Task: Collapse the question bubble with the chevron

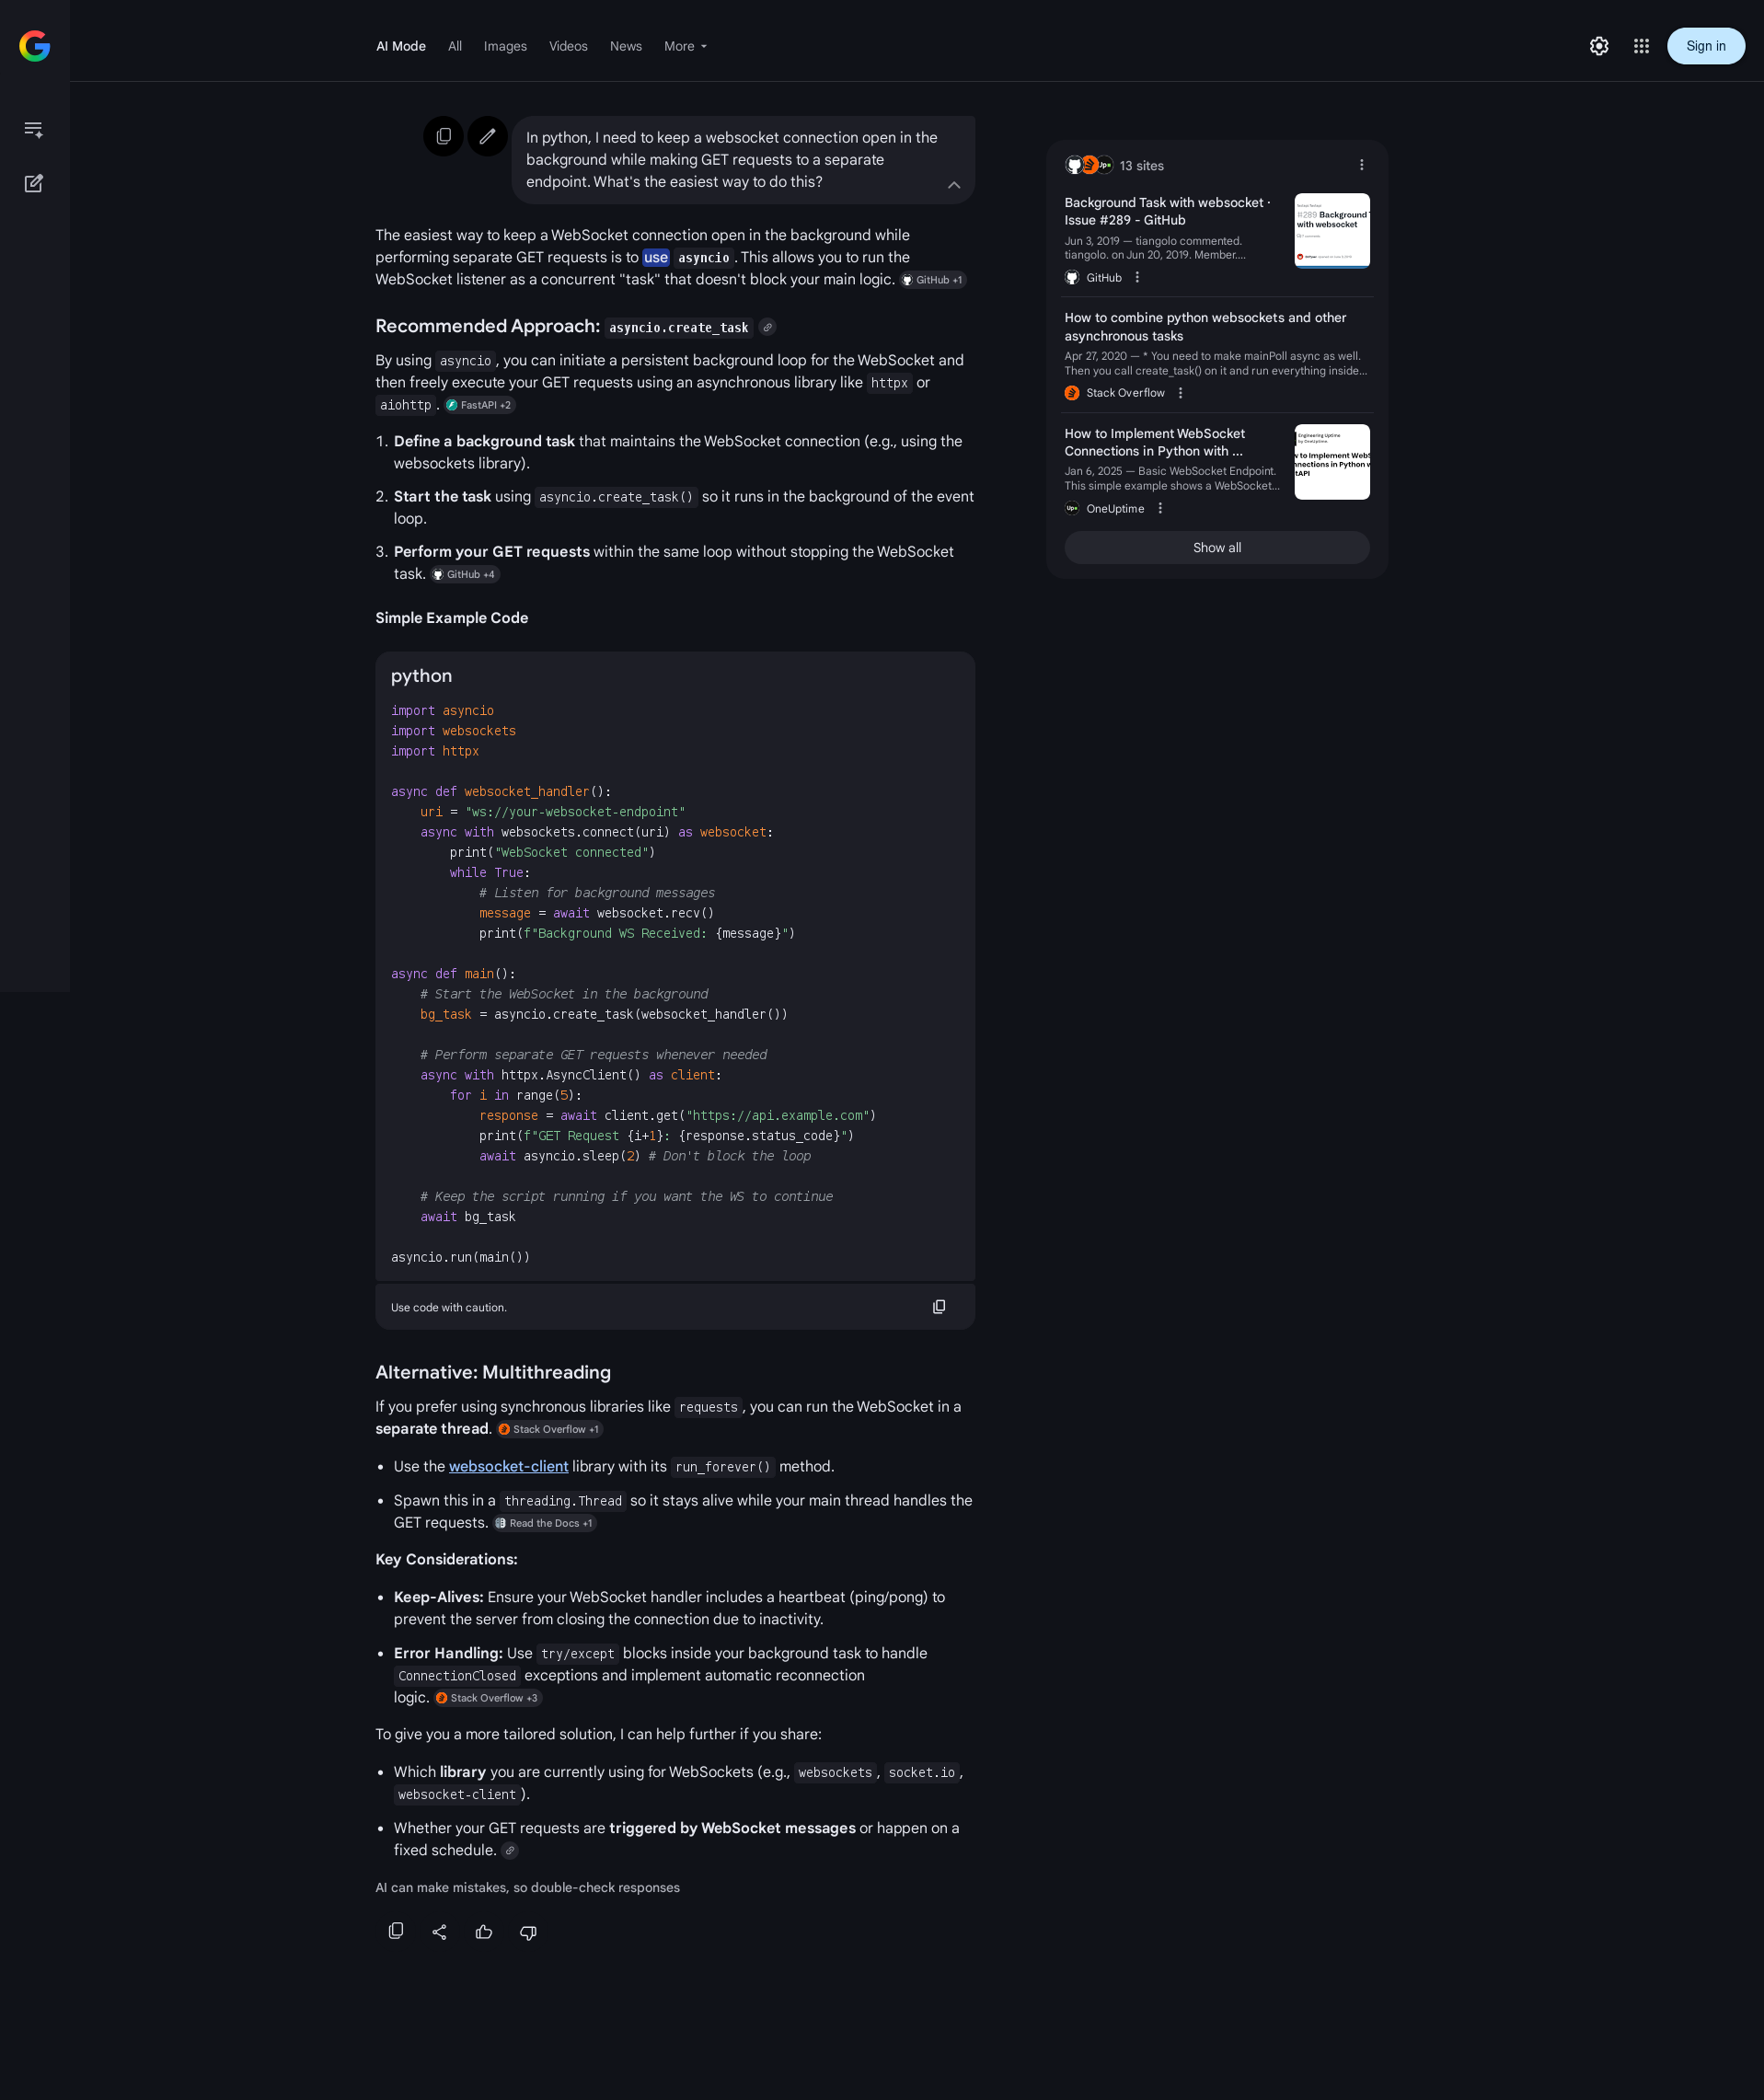Action: 954,185
